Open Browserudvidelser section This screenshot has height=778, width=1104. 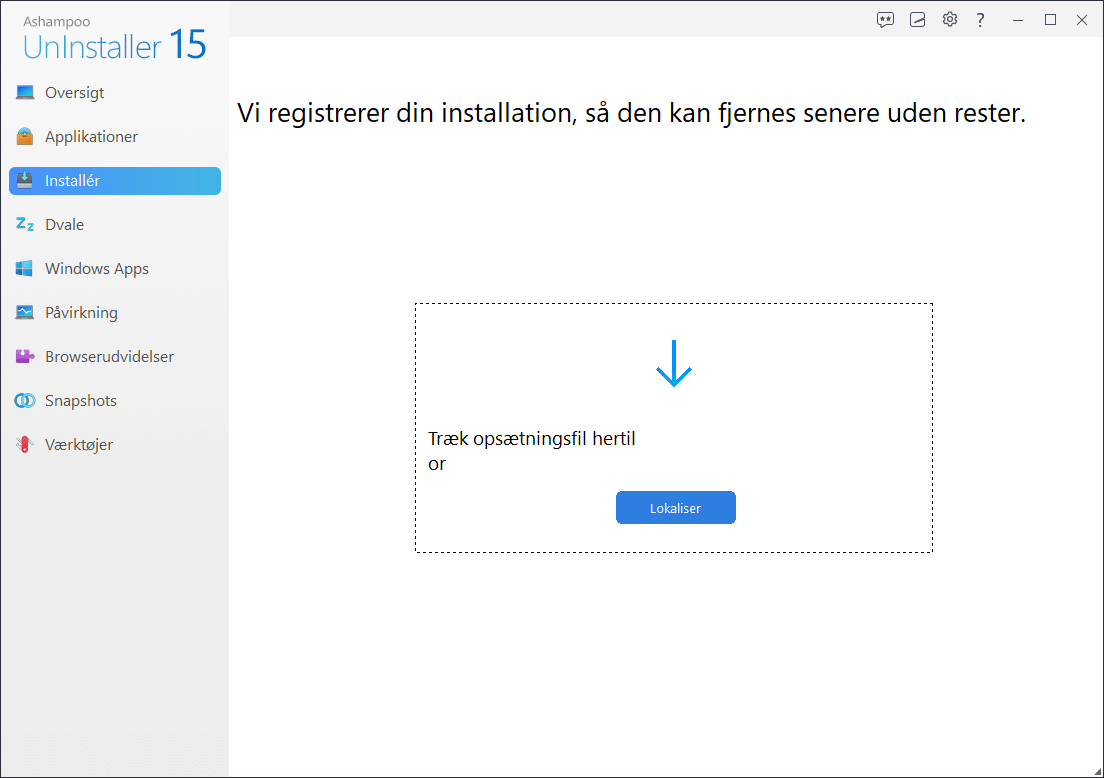click(x=115, y=356)
